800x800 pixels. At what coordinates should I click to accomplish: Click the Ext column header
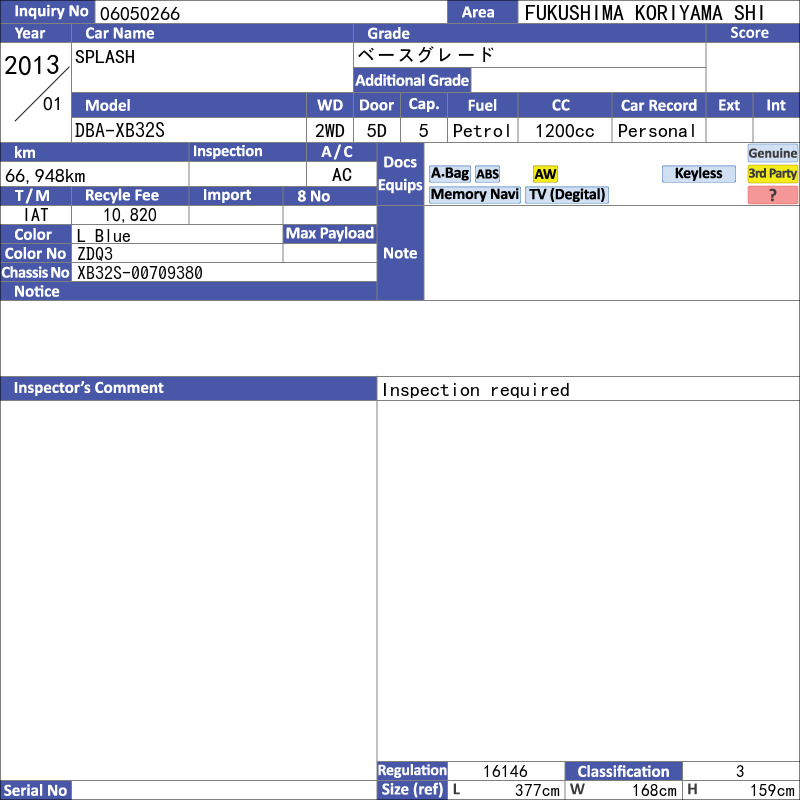[729, 105]
